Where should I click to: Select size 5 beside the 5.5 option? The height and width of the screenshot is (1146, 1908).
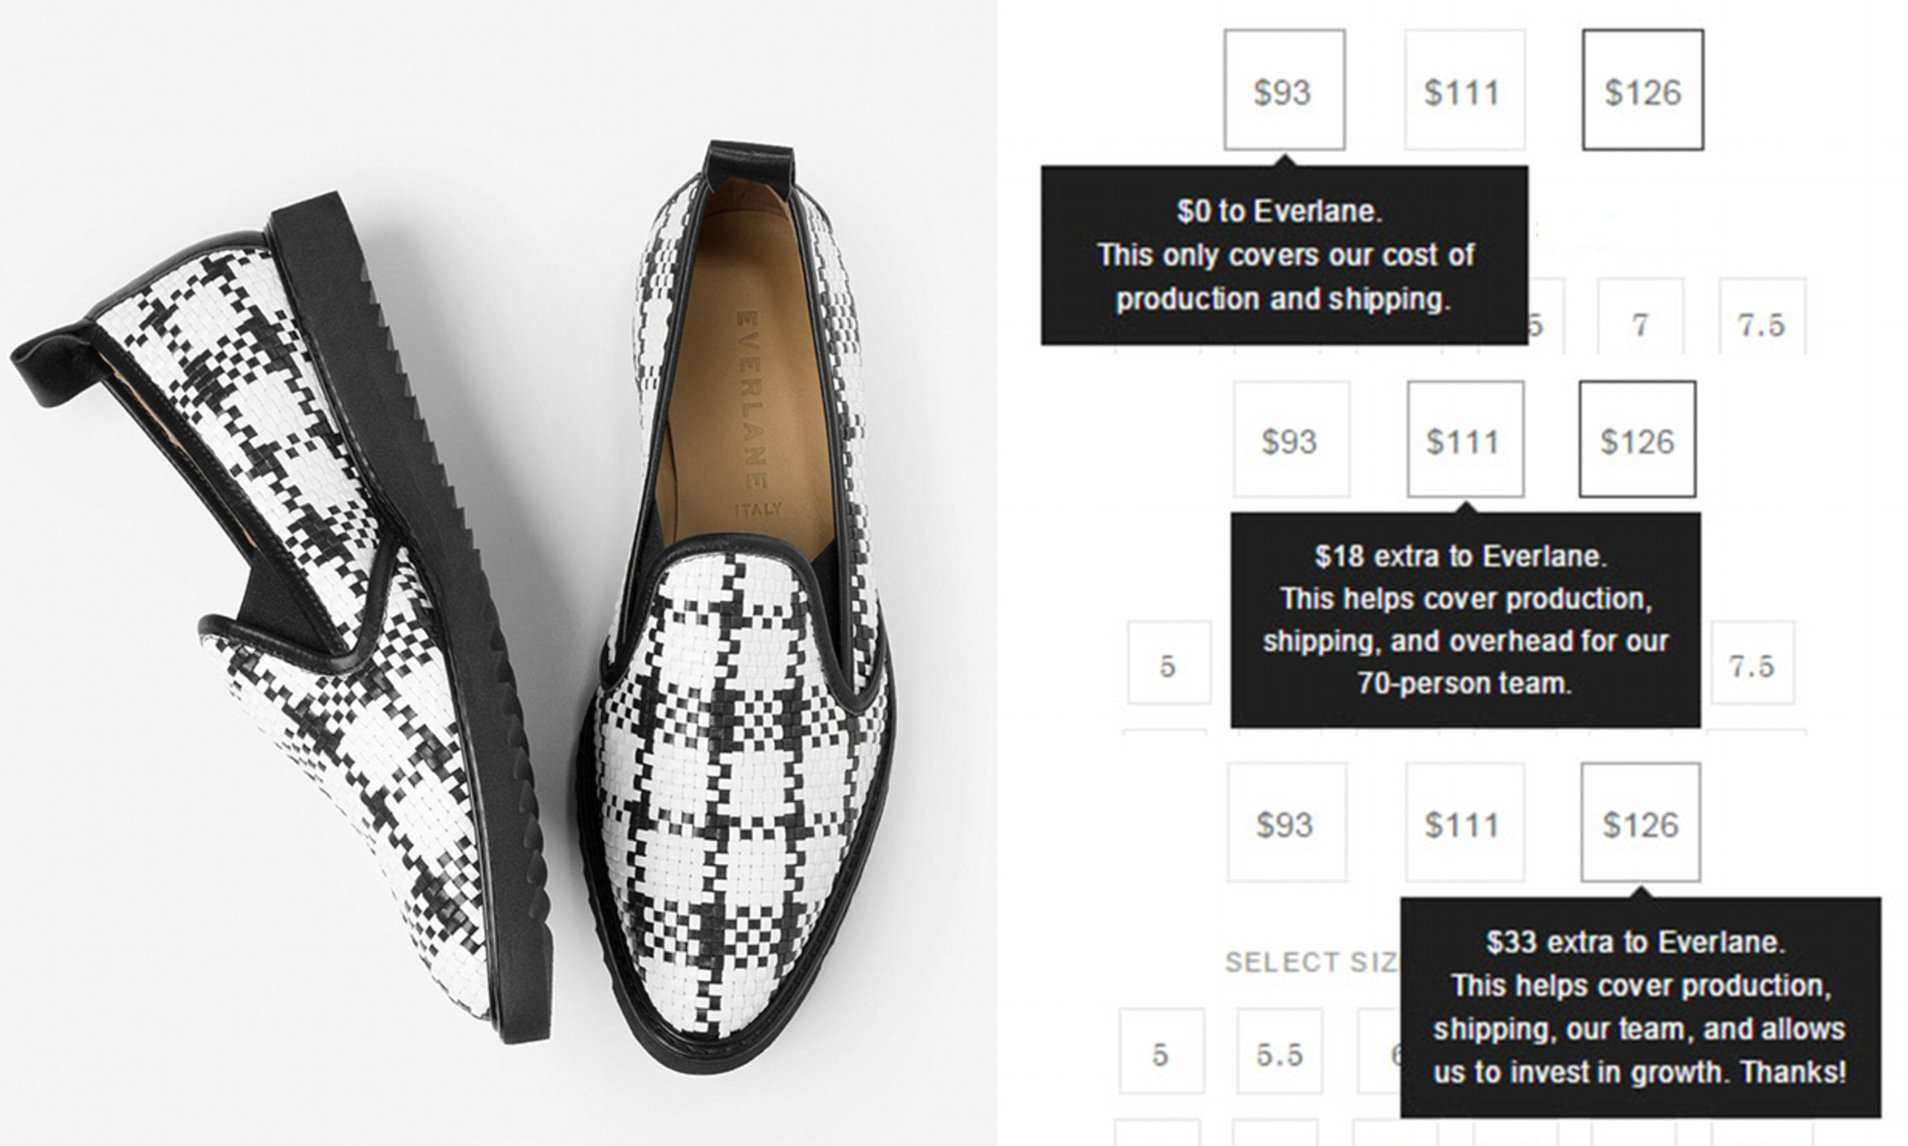(1160, 1053)
